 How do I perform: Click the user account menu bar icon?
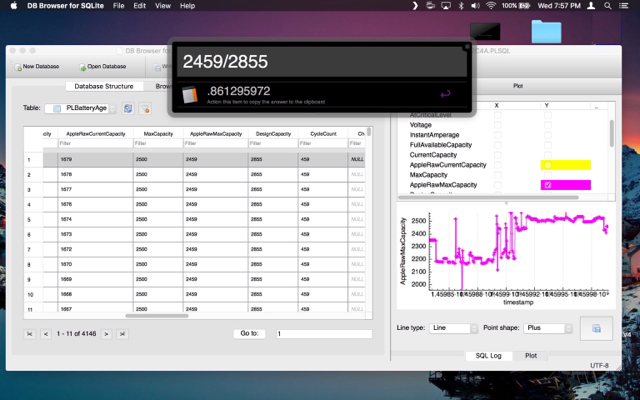tap(591, 6)
